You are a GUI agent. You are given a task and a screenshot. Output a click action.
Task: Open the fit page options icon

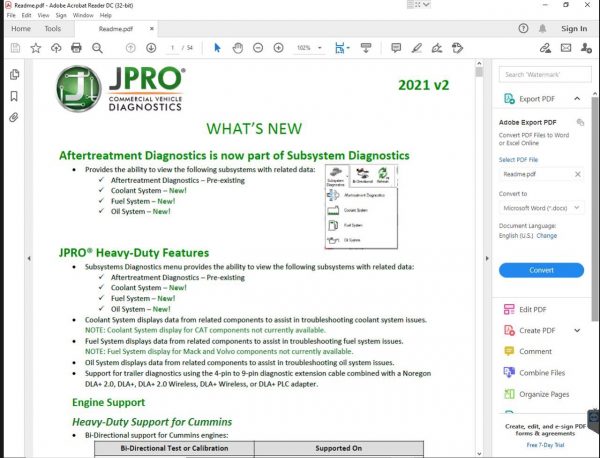tap(341, 48)
